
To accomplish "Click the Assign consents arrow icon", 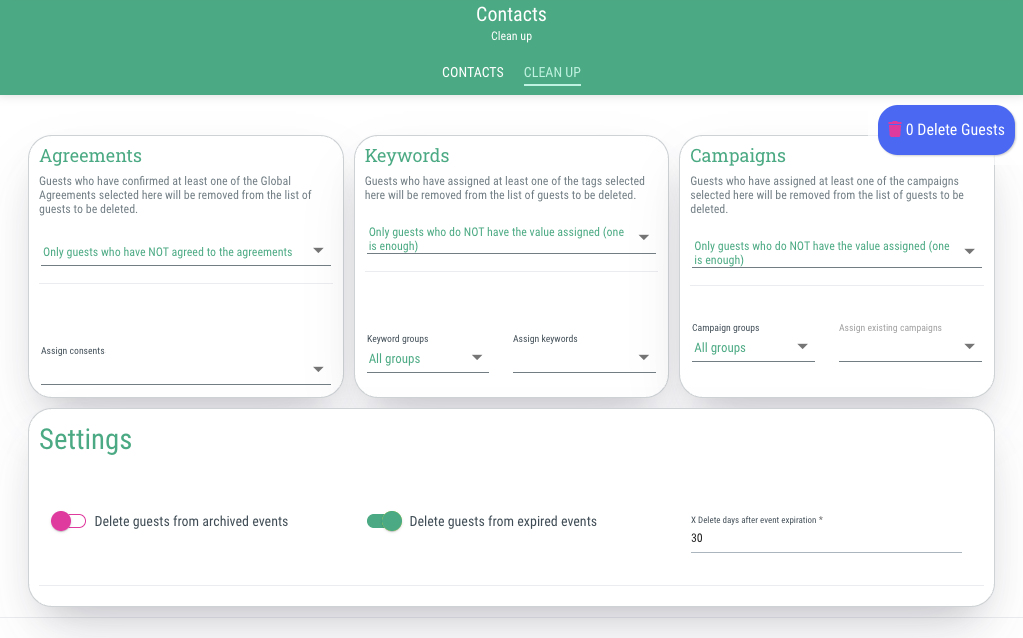I will [x=318, y=369].
